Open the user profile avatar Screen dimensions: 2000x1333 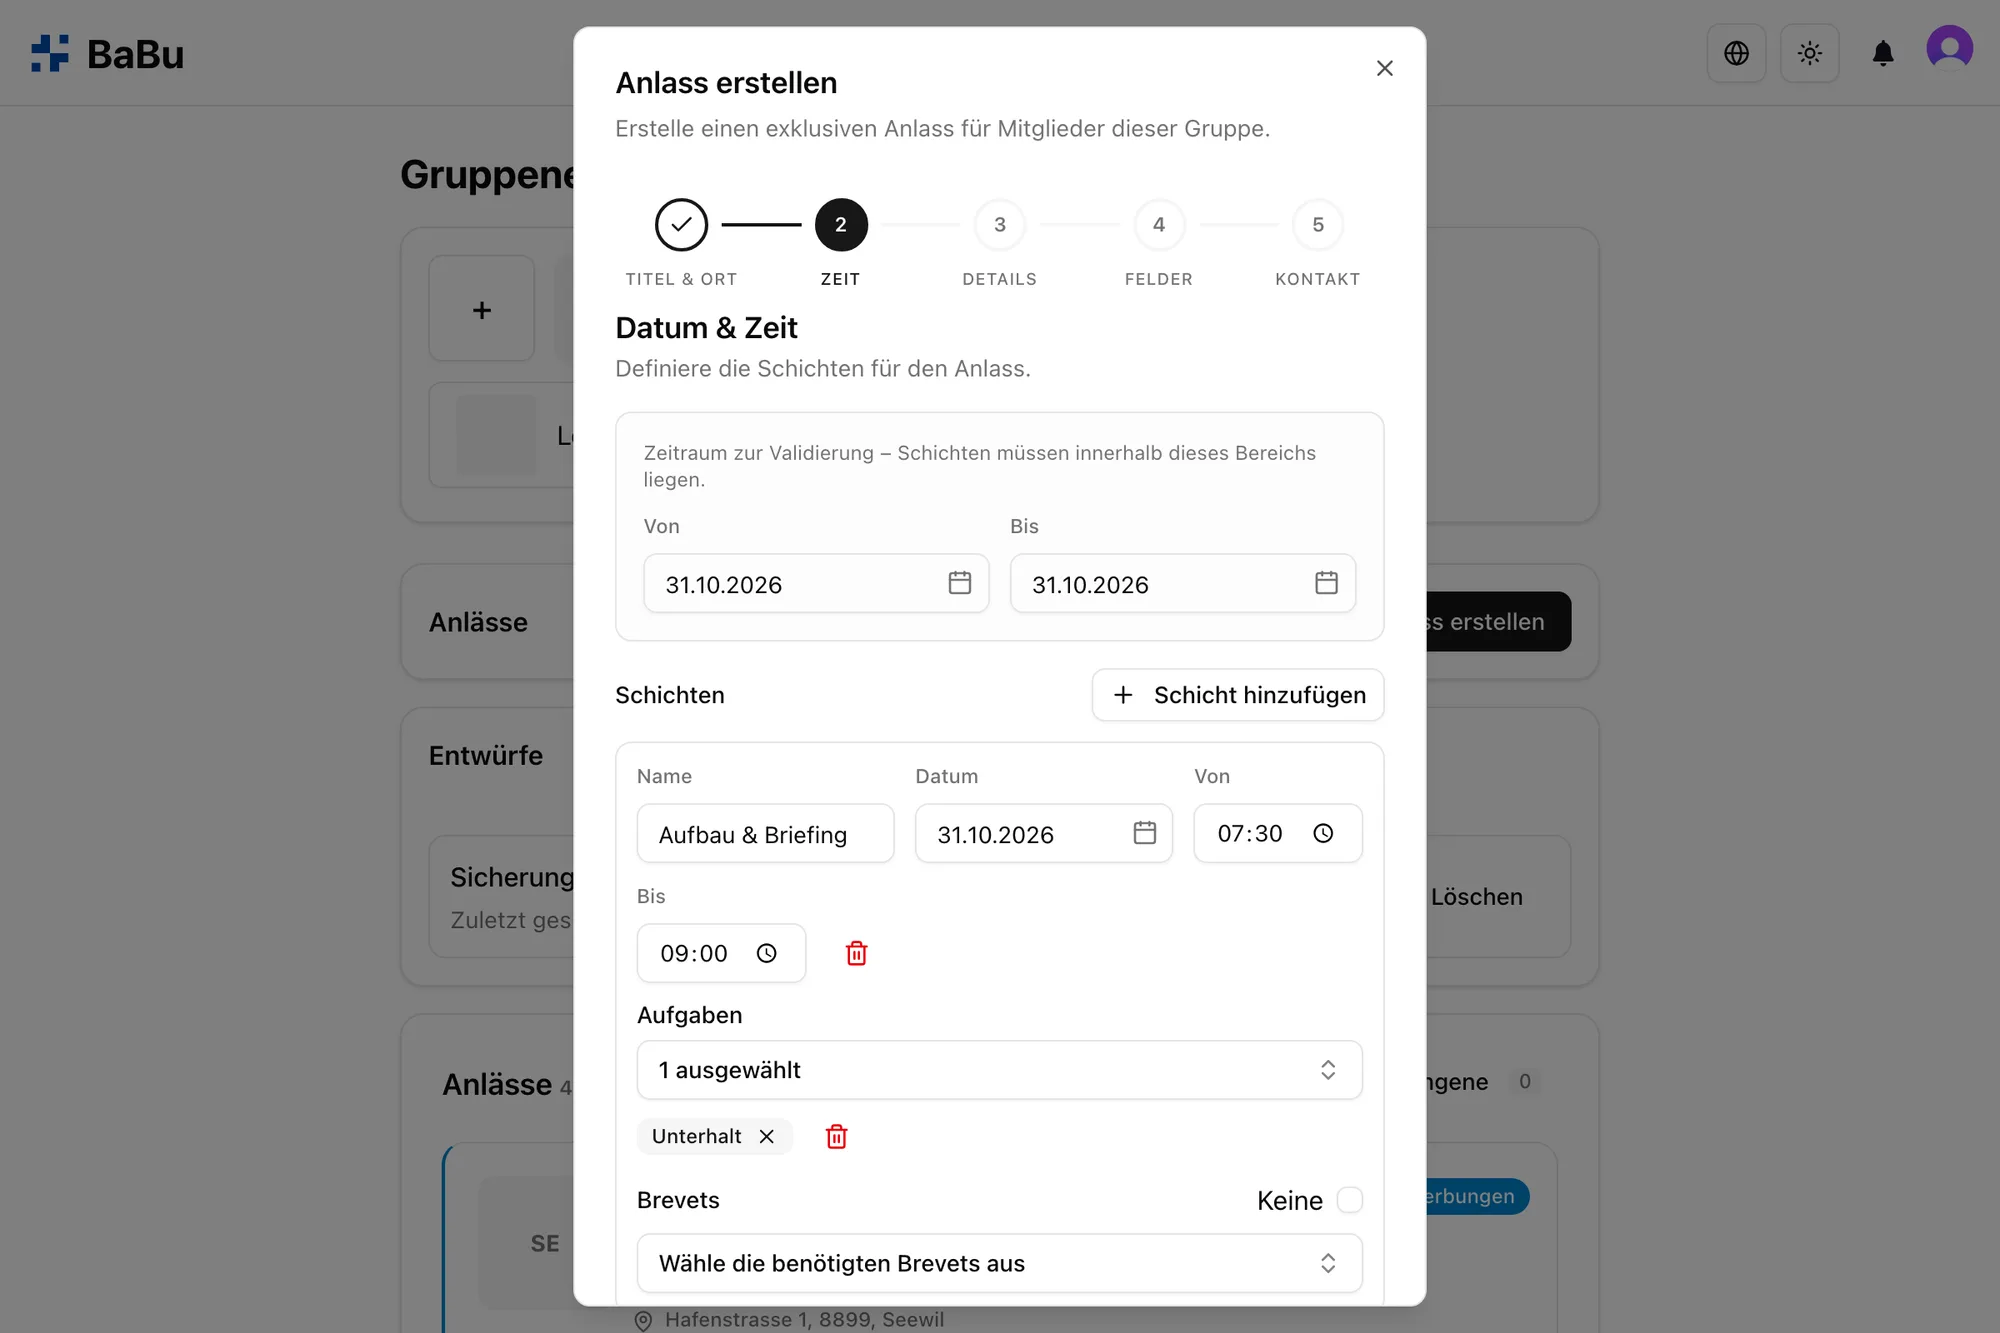(x=1949, y=49)
